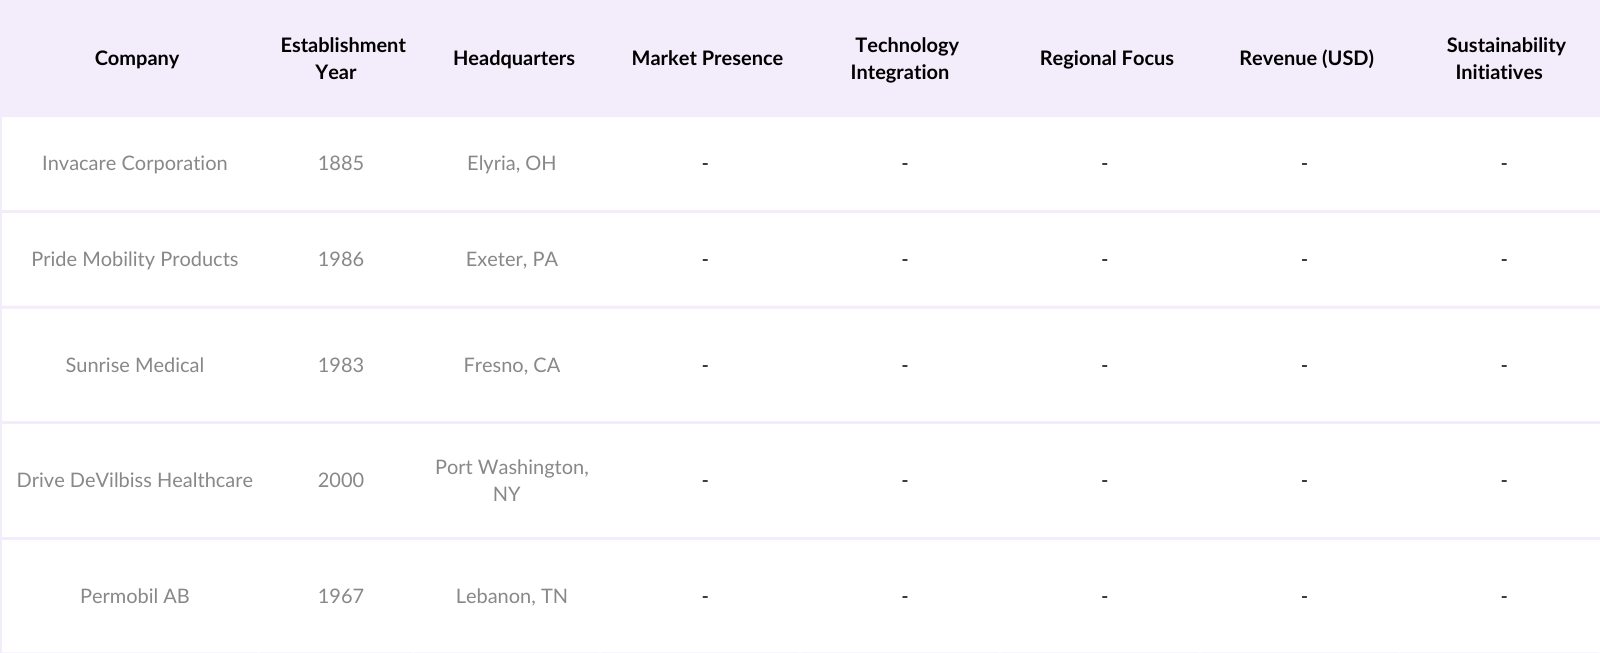This screenshot has width=1600, height=653.
Task: Select the Regional Focus column header
Action: 1106,58
